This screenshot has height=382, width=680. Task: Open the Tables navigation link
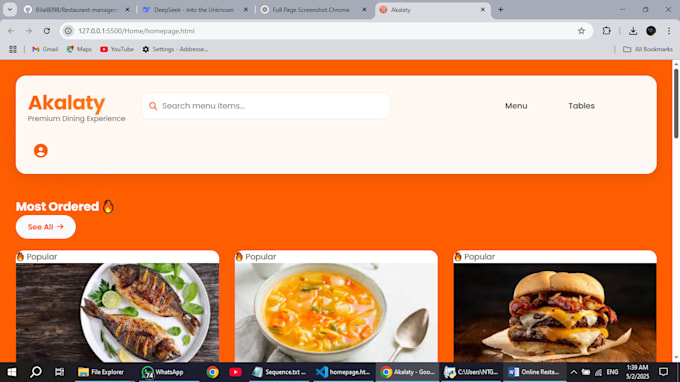tap(581, 106)
